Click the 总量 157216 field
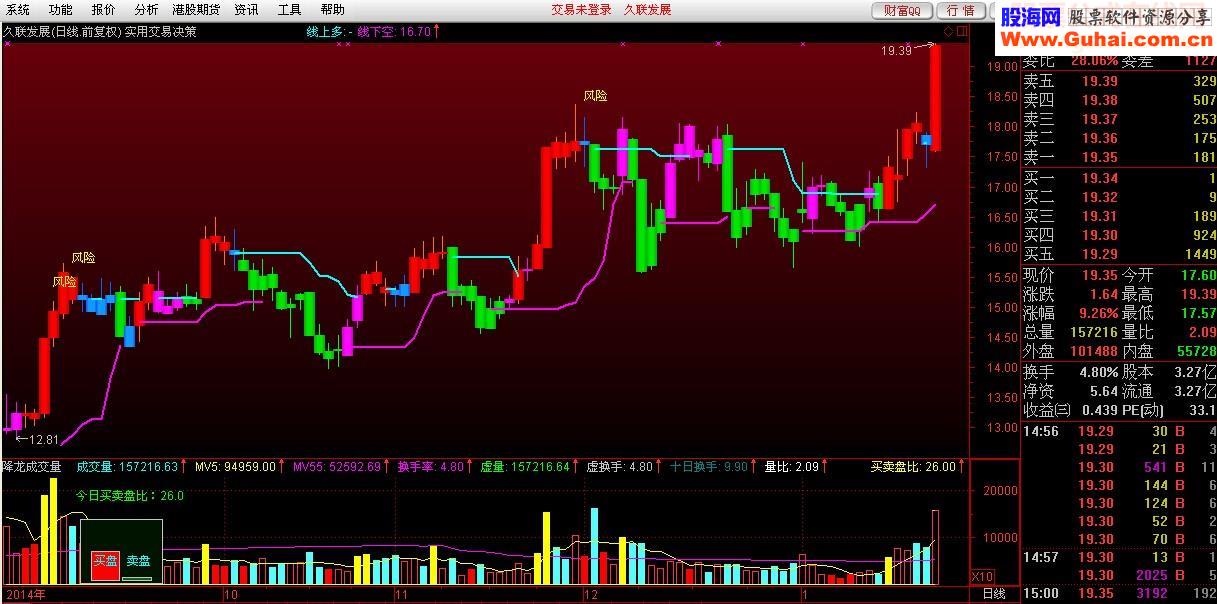The image size is (1217, 604). [1070, 332]
